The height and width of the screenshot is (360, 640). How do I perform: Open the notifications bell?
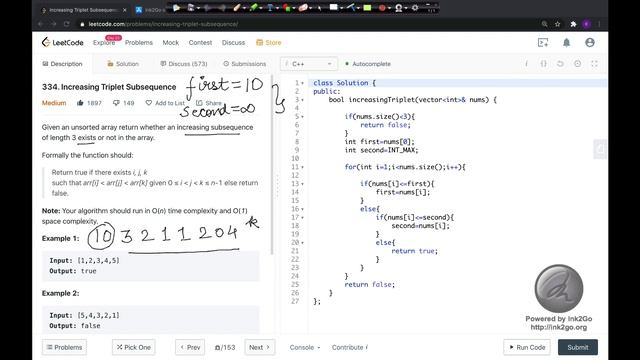567,42
